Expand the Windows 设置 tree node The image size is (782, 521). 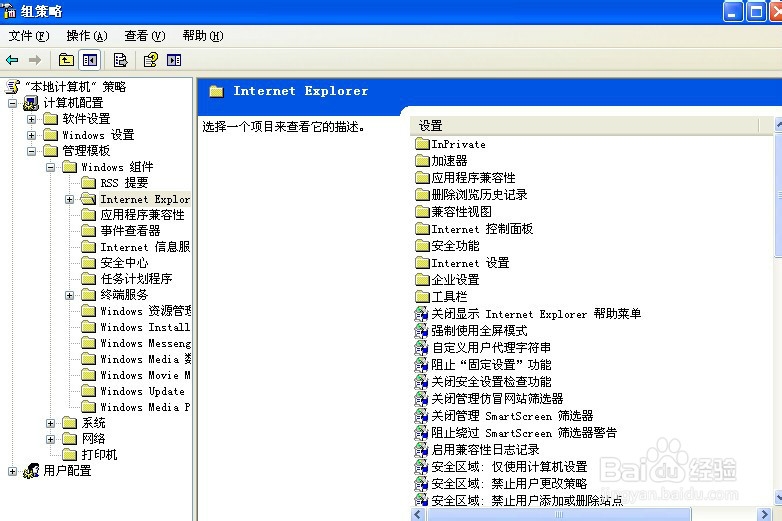point(31,135)
